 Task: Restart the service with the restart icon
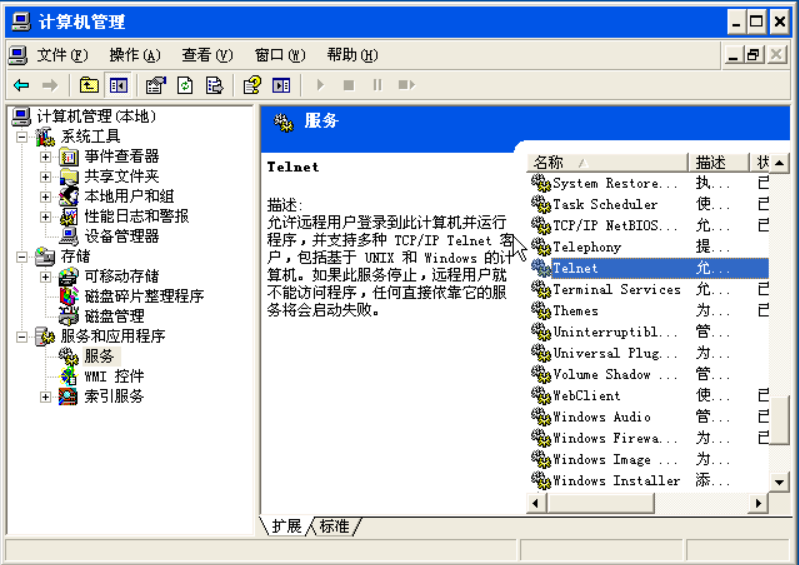(407, 85)
